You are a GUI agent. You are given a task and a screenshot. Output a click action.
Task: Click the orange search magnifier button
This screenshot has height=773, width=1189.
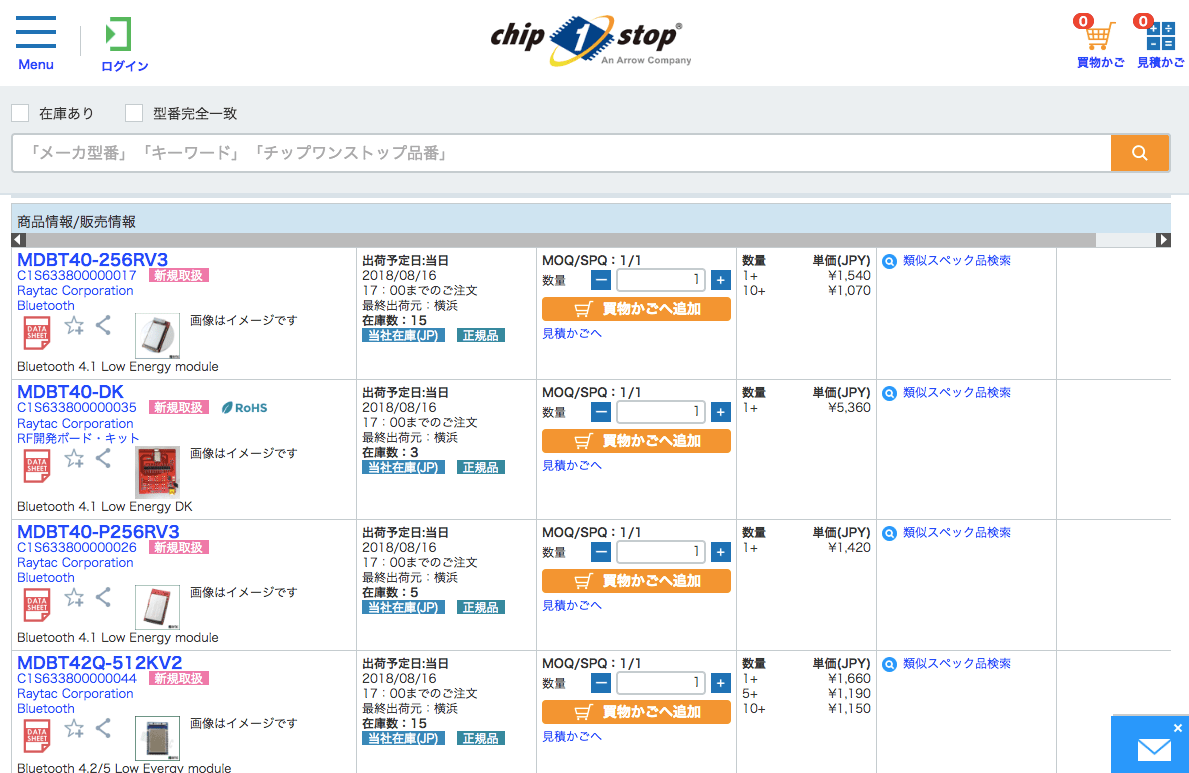pyautogui.click(x=1139, y=153)
